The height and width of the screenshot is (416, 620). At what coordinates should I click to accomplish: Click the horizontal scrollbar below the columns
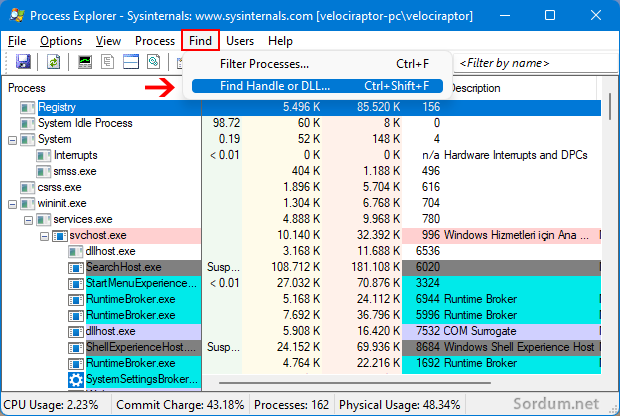[x=355, y=383]
